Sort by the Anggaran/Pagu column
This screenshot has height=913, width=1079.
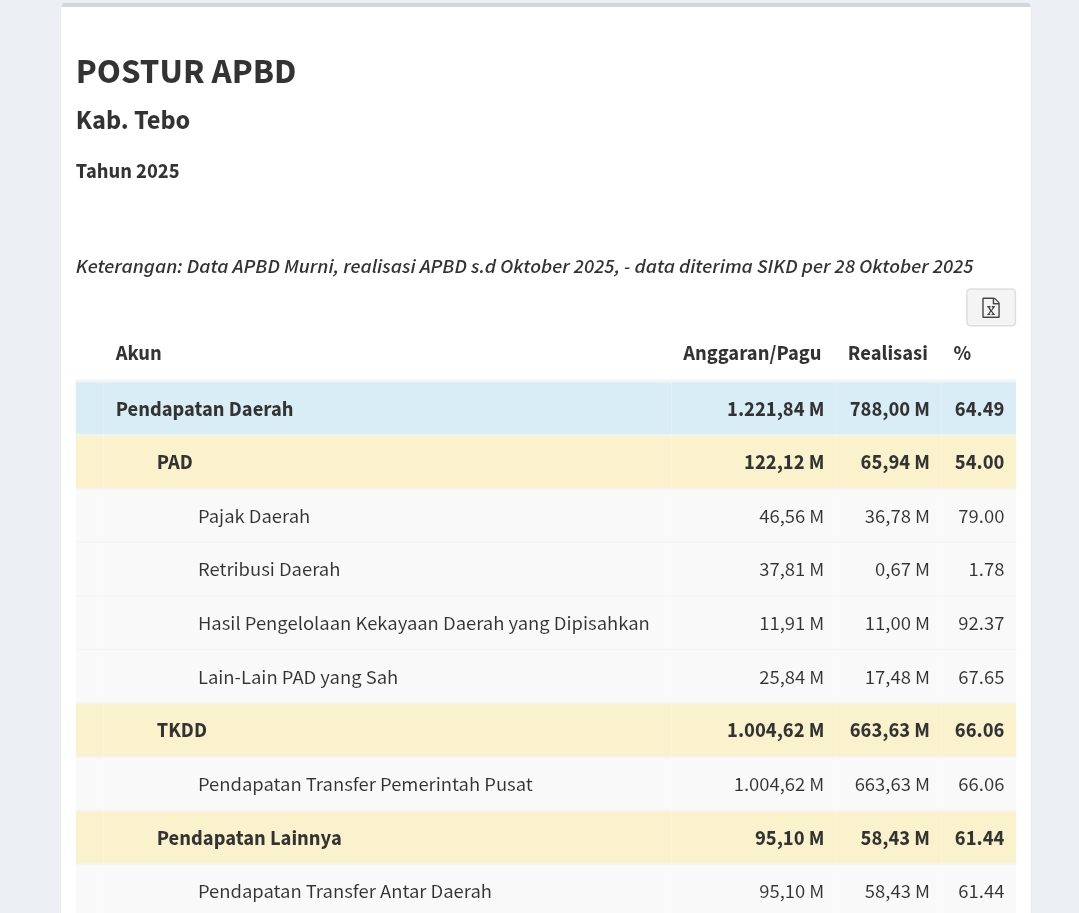(x=751, y=352)
